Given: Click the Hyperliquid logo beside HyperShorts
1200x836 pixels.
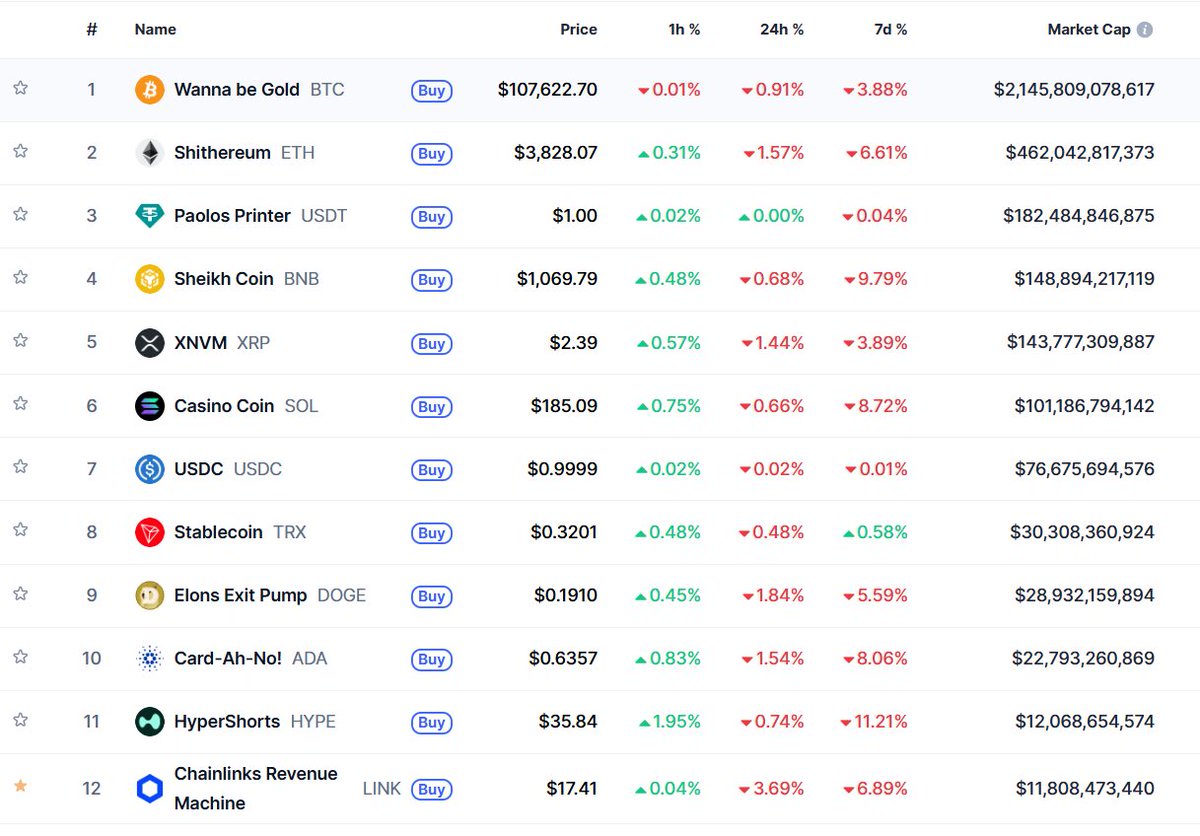Looking at the screenshot, I should 149,721.
